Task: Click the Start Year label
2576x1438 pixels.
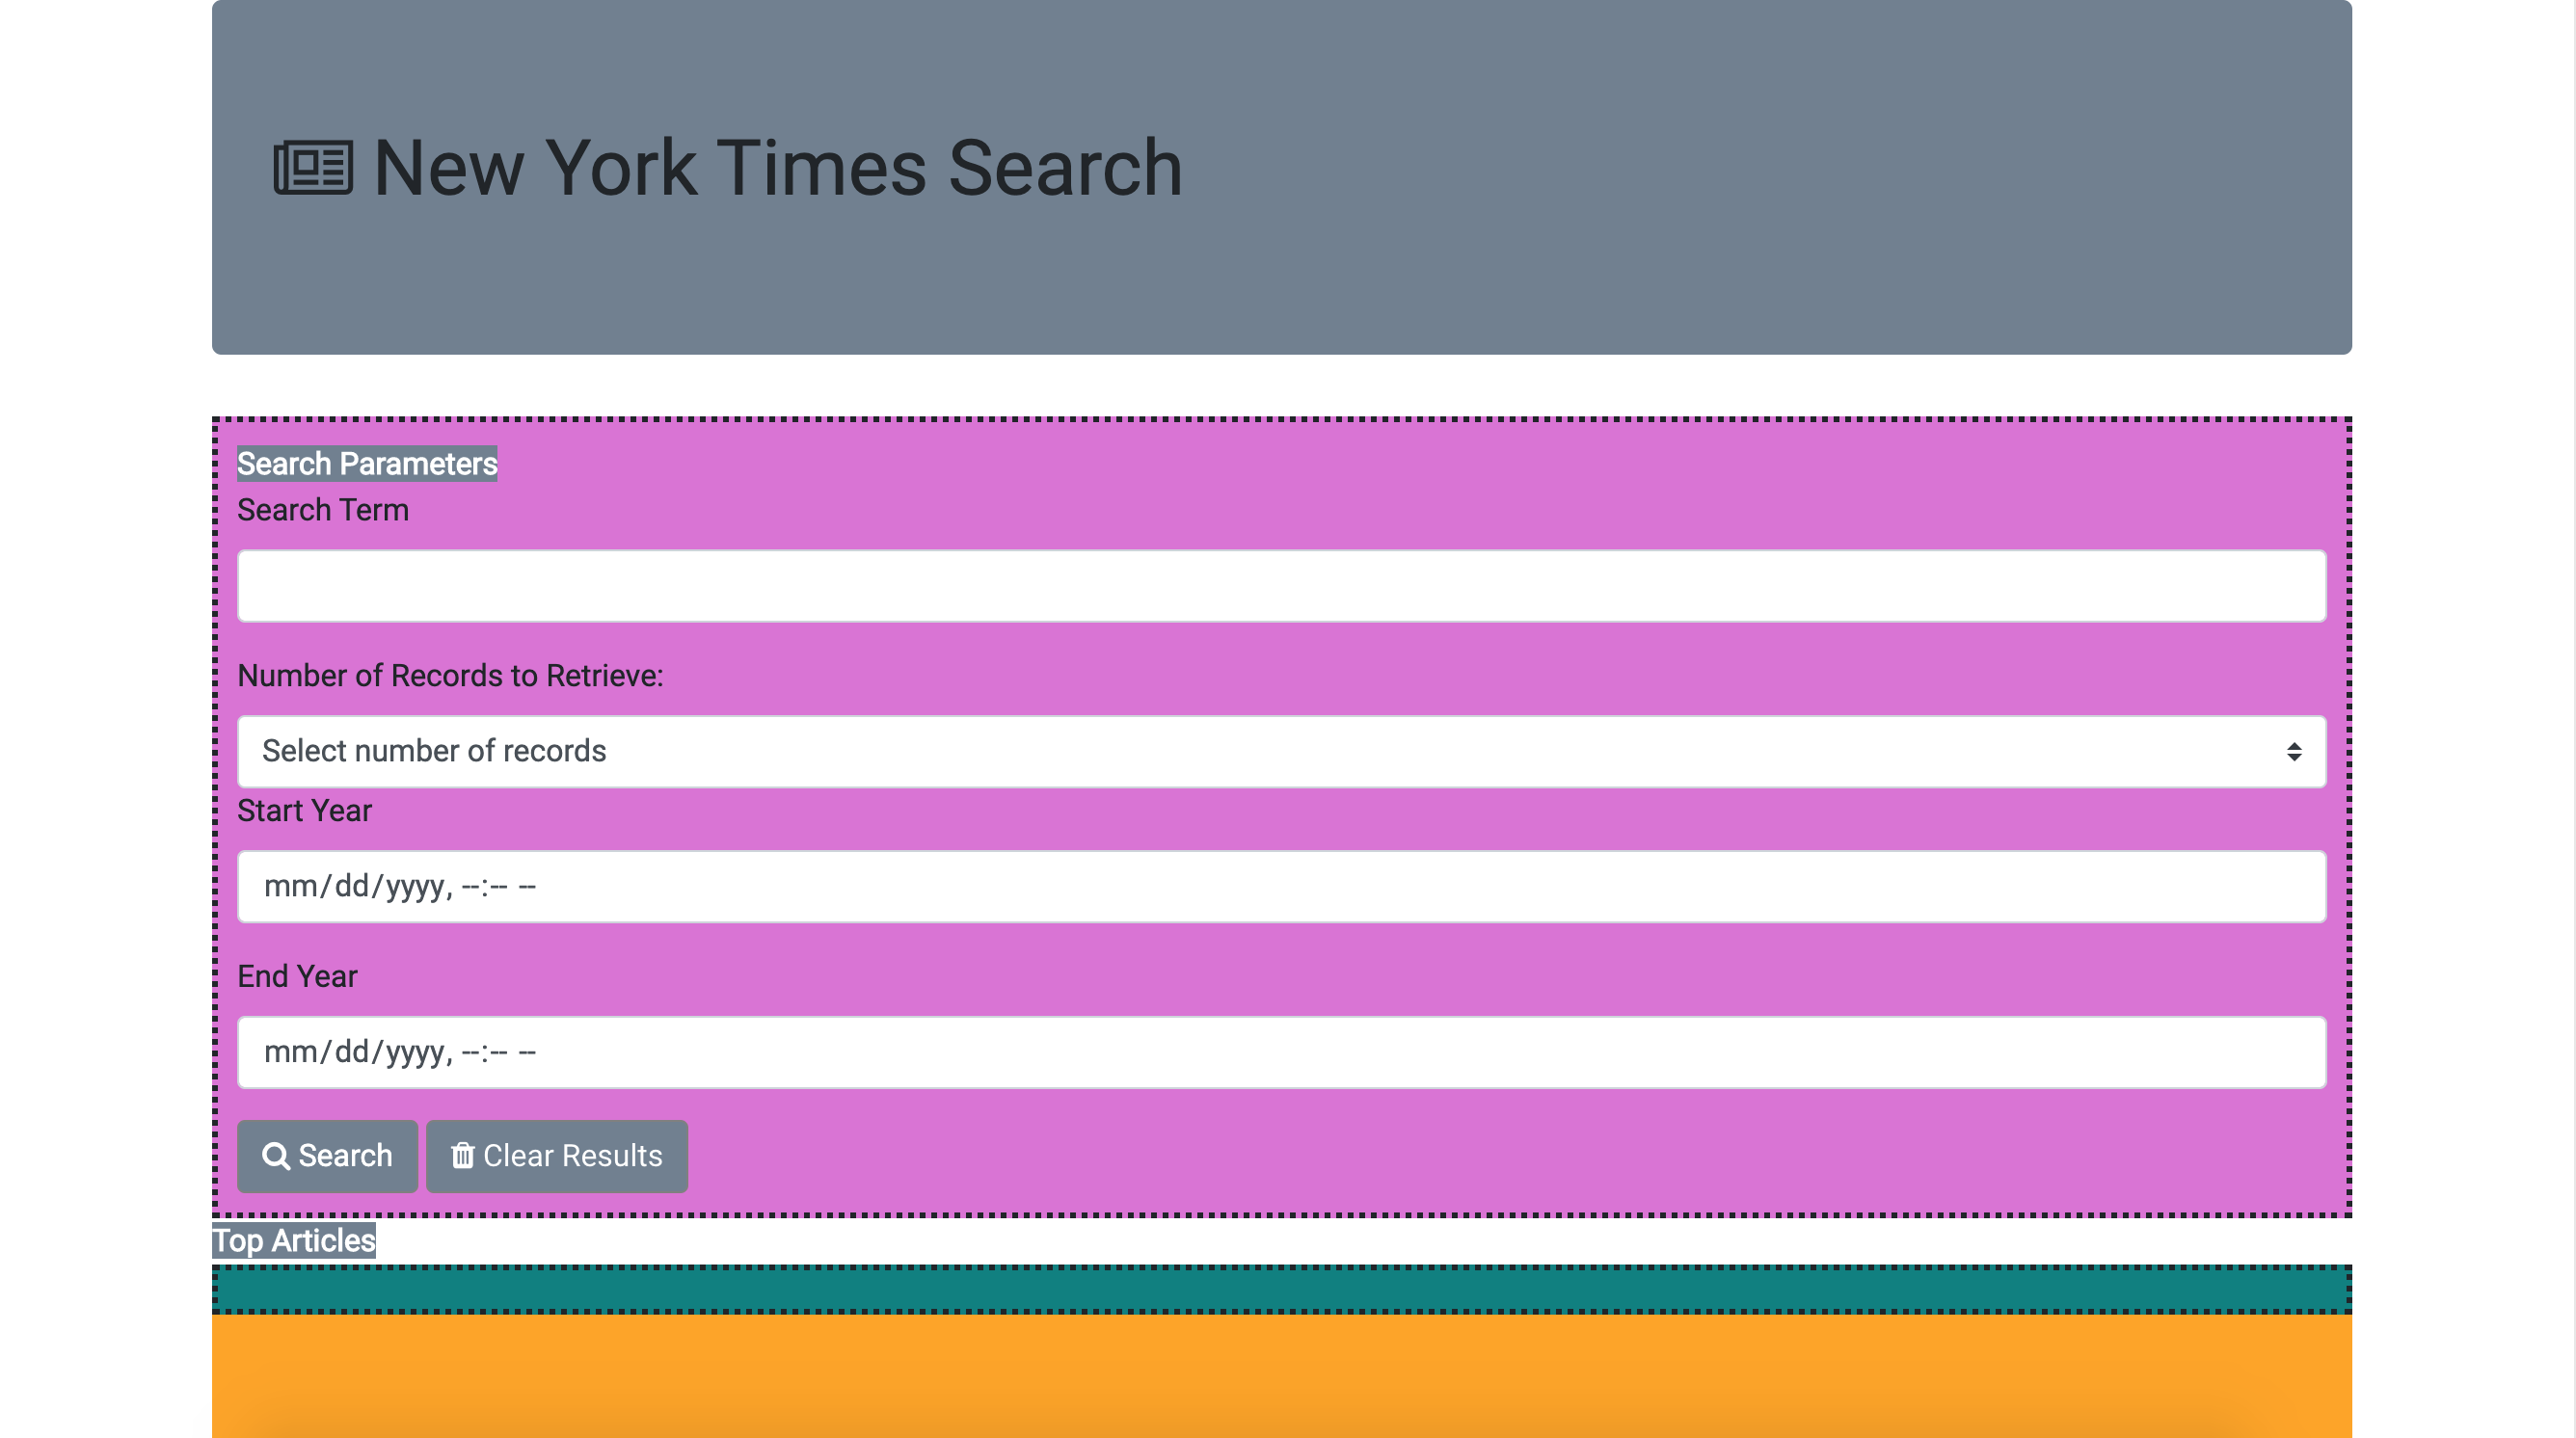Action: [x=304, y=811]
